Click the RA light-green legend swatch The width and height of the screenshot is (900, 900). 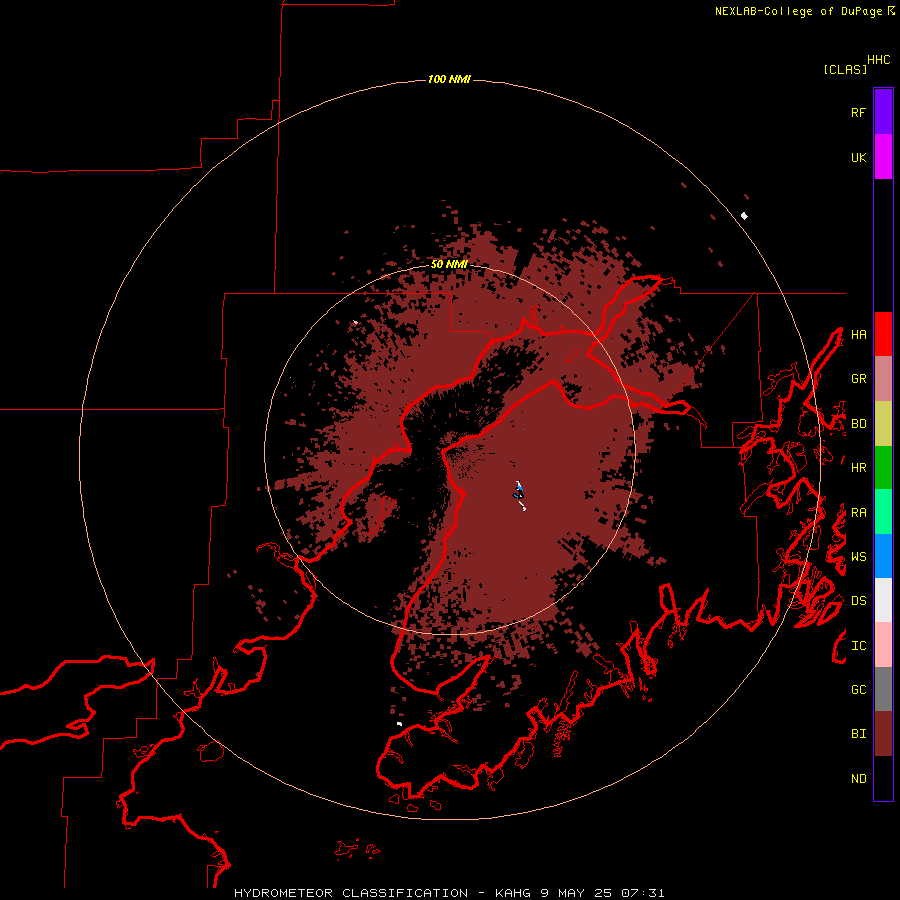point(883,512)
